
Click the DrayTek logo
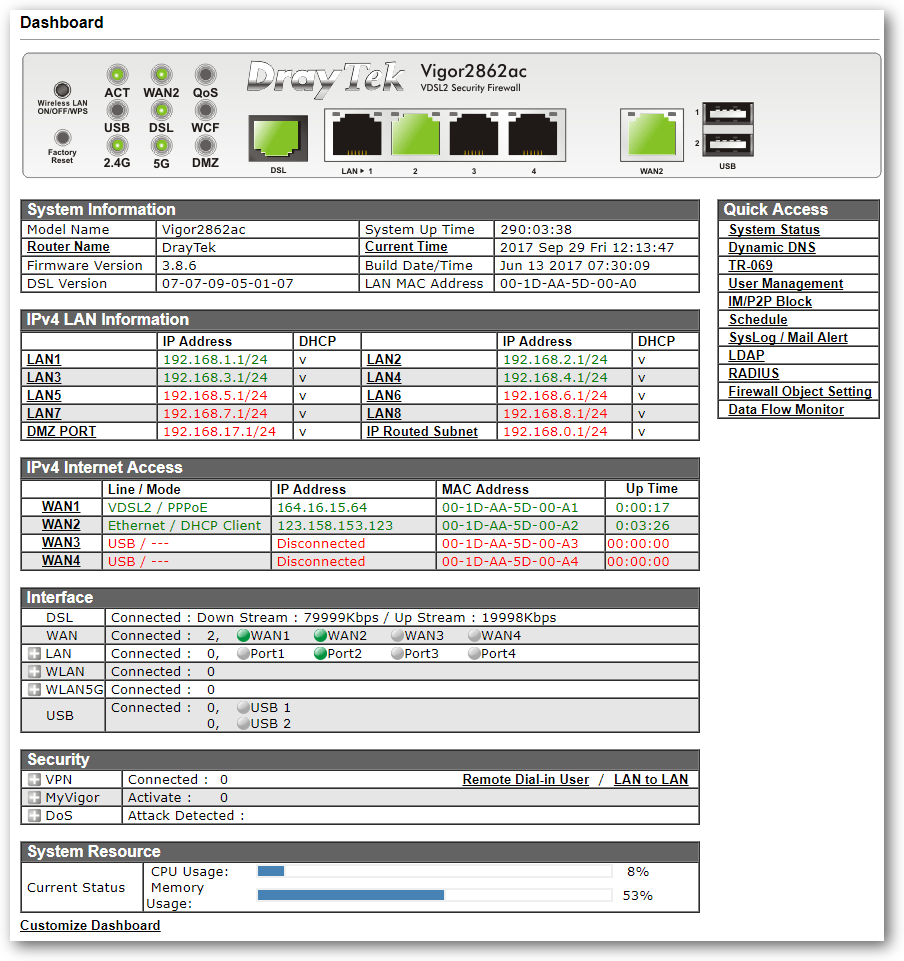tap(325, 79)
